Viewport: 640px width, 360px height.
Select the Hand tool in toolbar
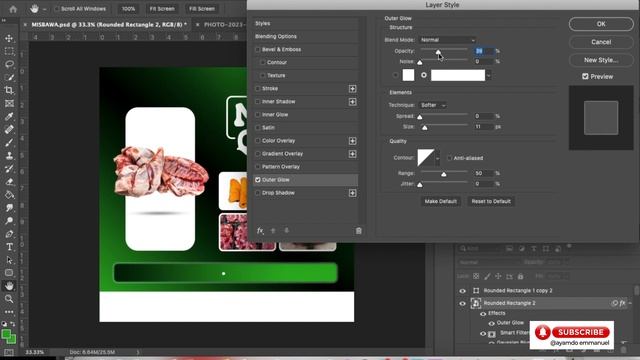[x=9, y=286]
